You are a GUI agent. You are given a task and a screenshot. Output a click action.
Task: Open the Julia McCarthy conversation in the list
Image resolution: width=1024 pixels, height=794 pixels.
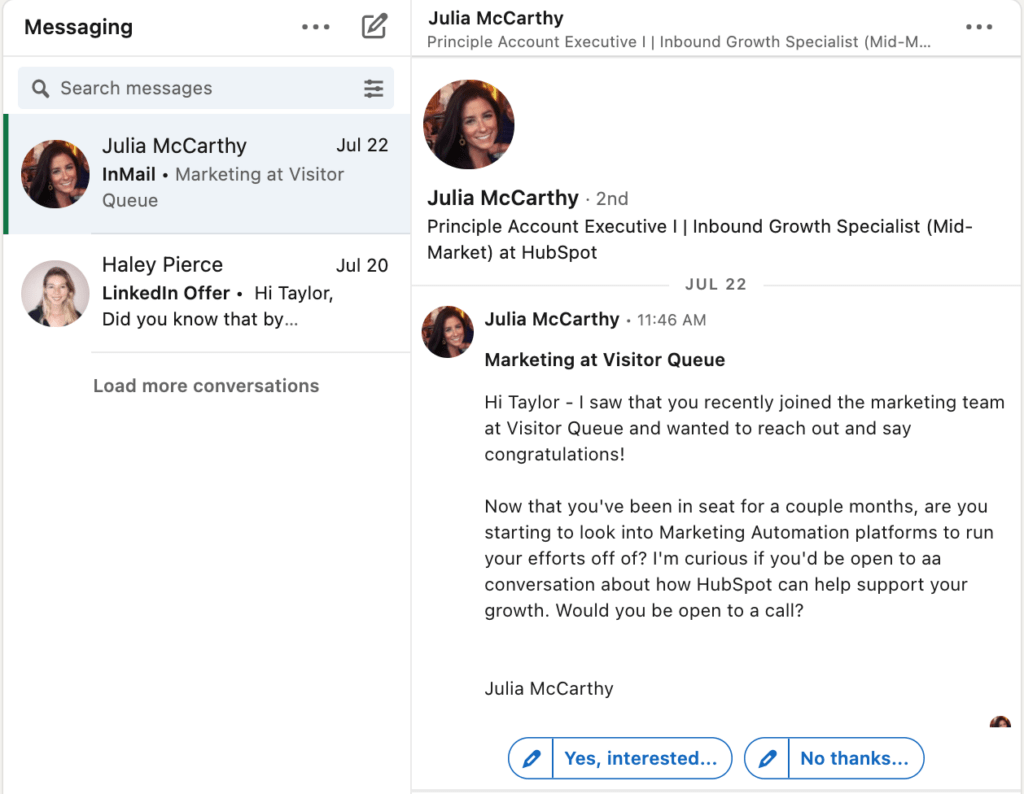208,174
